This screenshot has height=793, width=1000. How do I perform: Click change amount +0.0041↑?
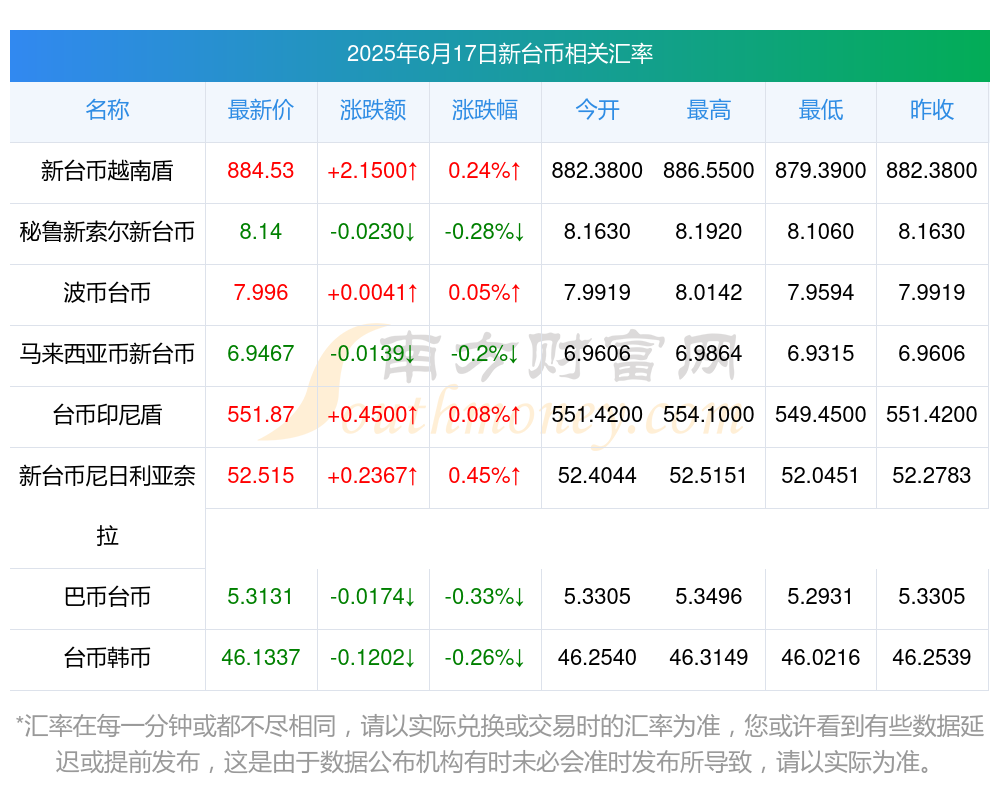coord(373,293)
